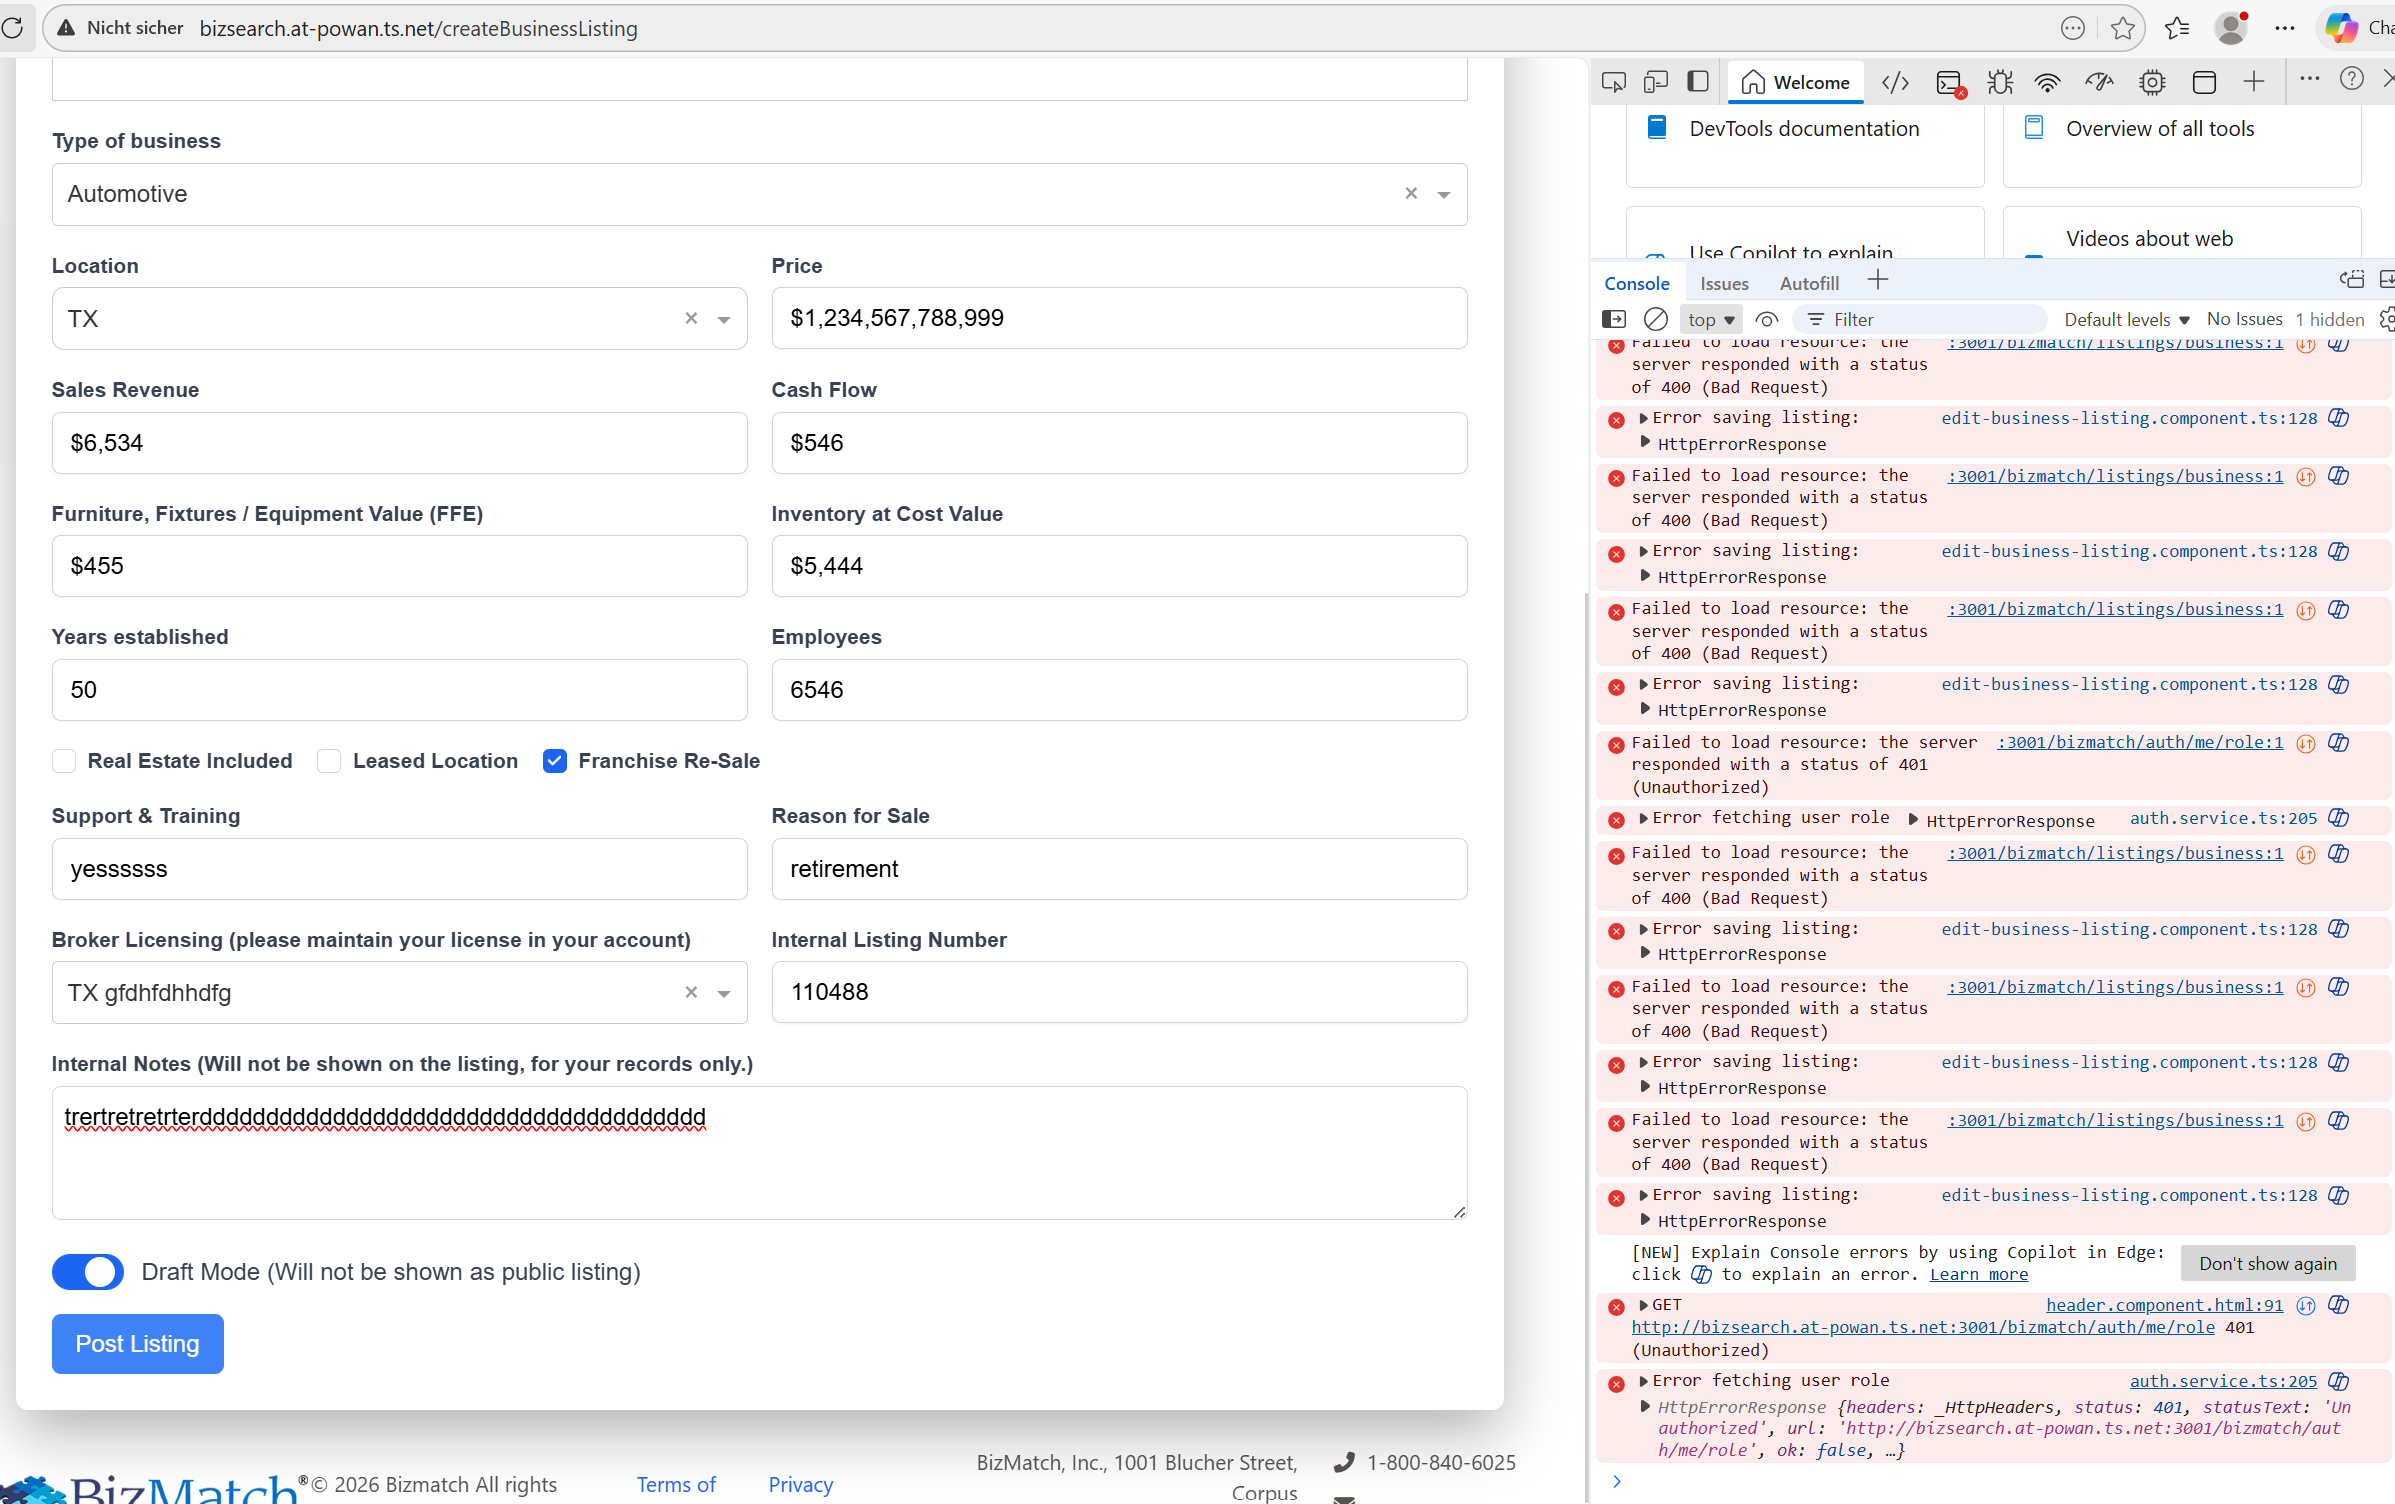The image size is (2395, 1504).
Task: Add page to favorites star icon
Action: tap(2122, 28)
